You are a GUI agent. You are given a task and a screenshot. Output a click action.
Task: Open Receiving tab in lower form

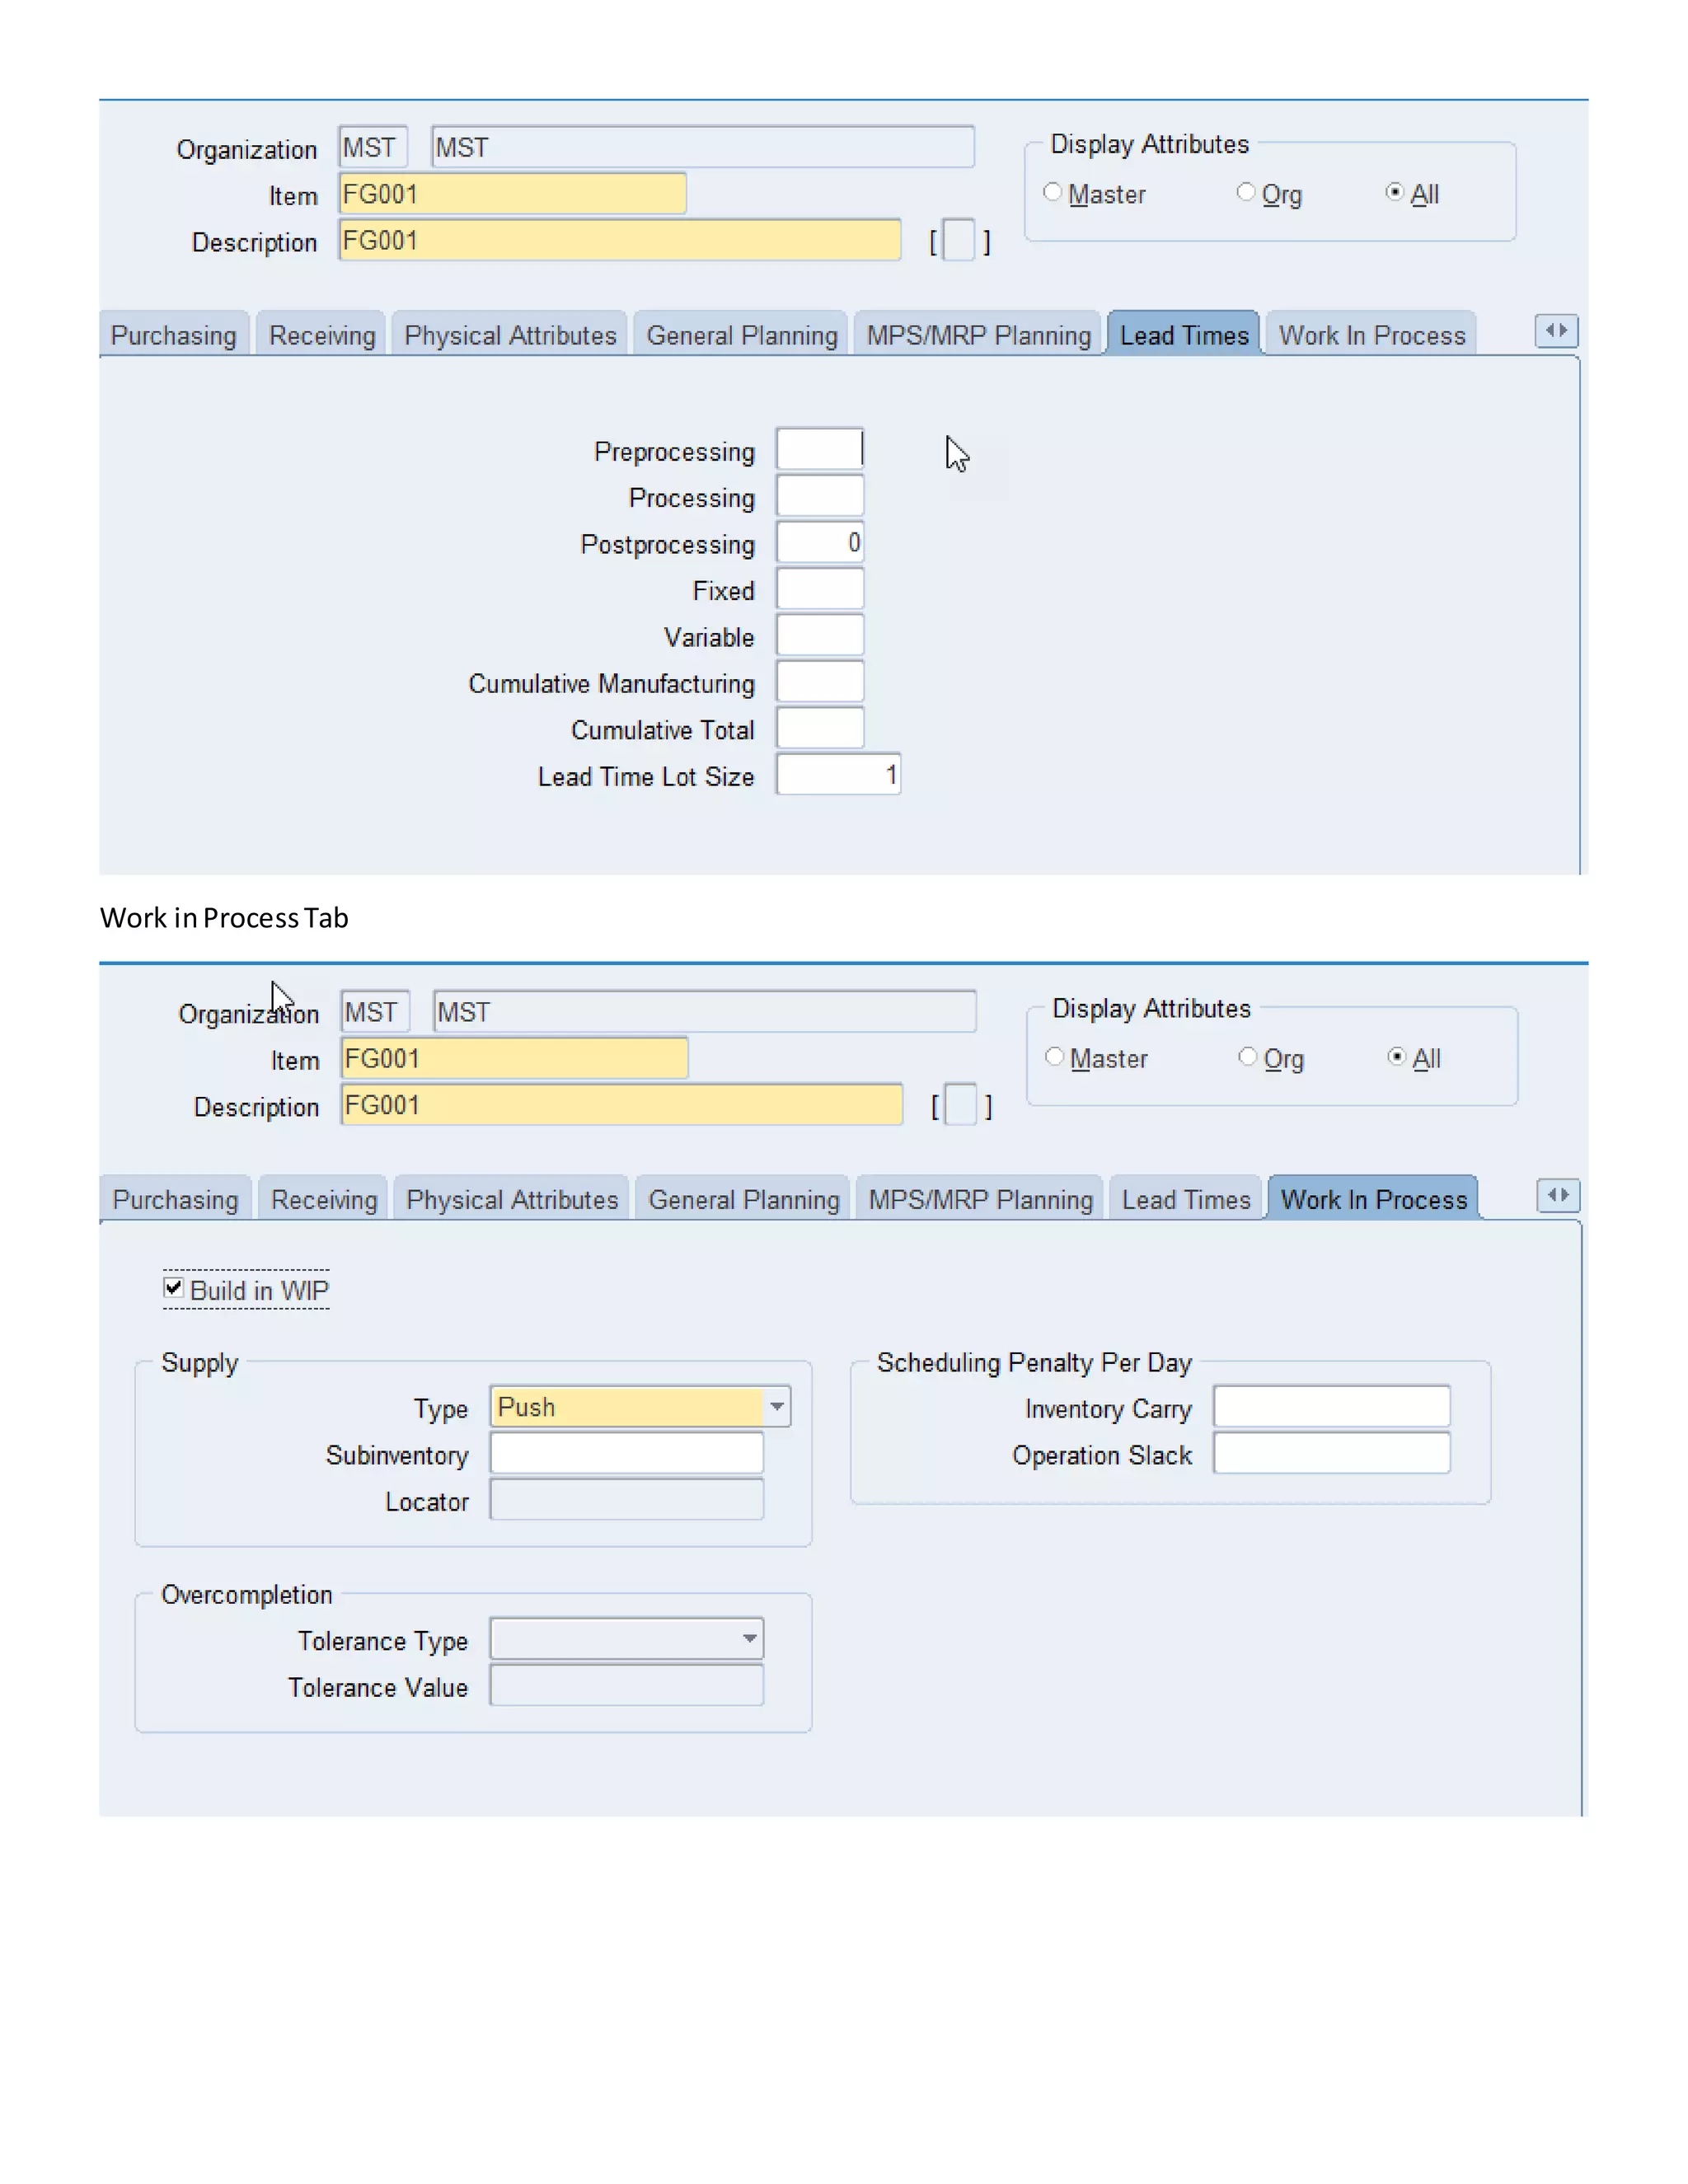point(324,1199)
